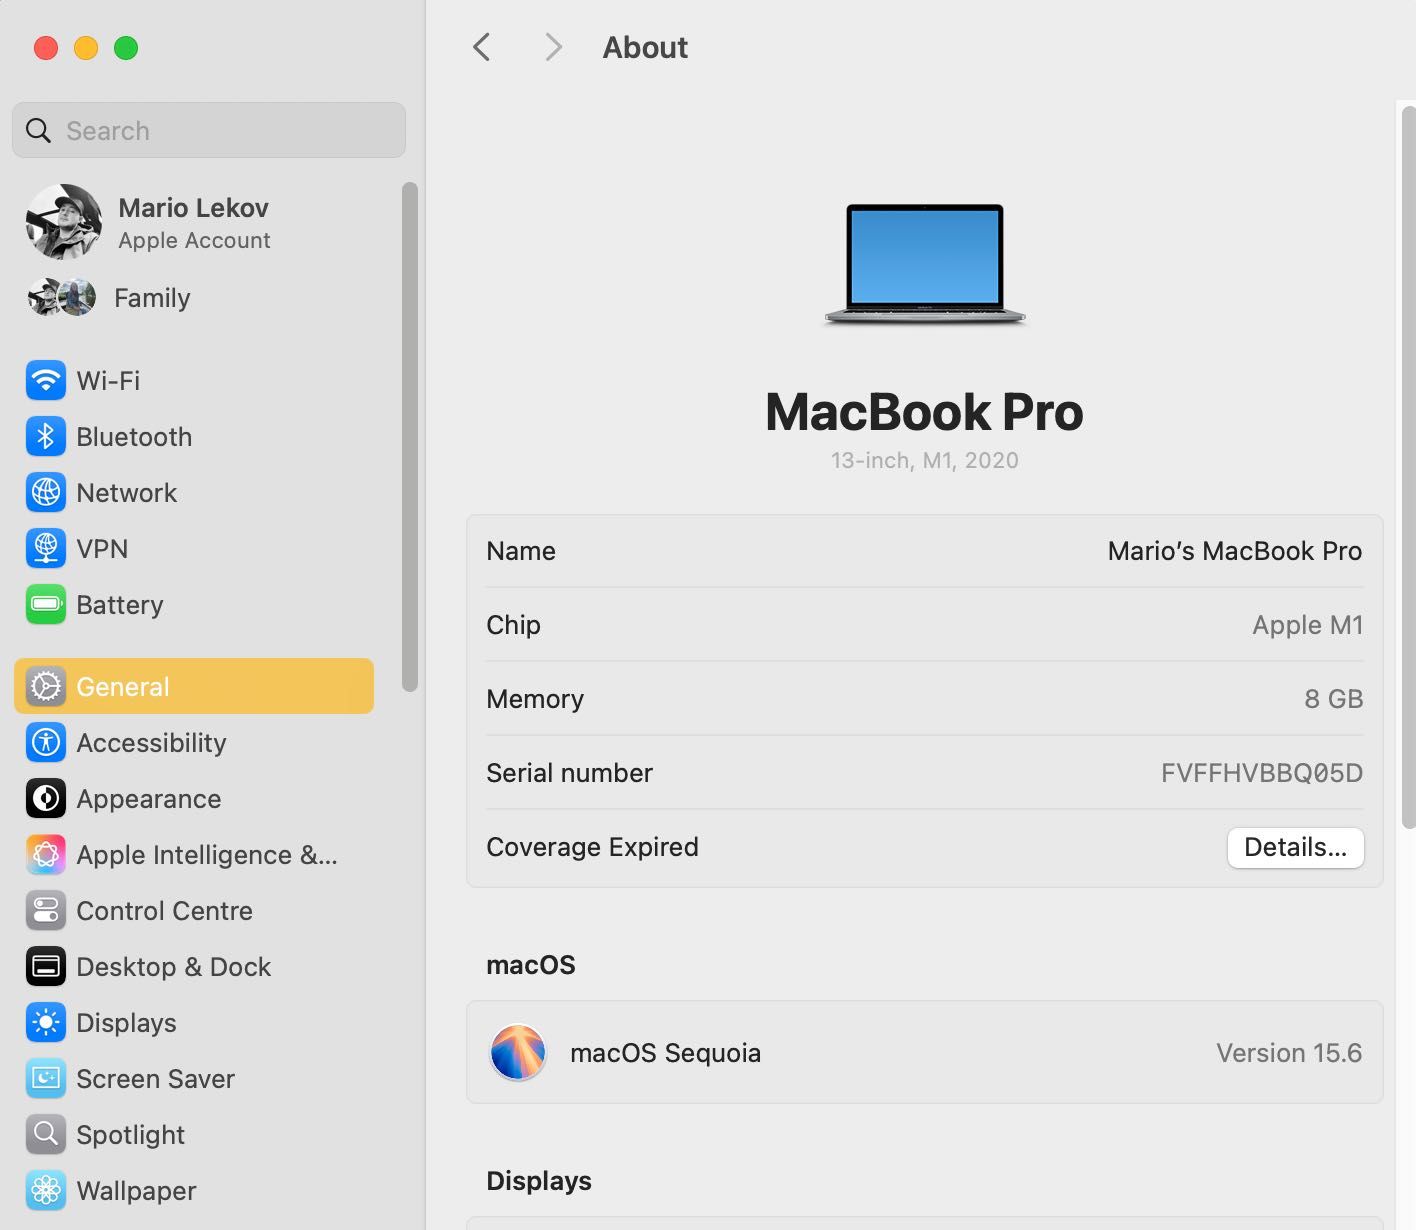
Task: Open the Wi-Fi settings icon
Action: click(46, 381)
